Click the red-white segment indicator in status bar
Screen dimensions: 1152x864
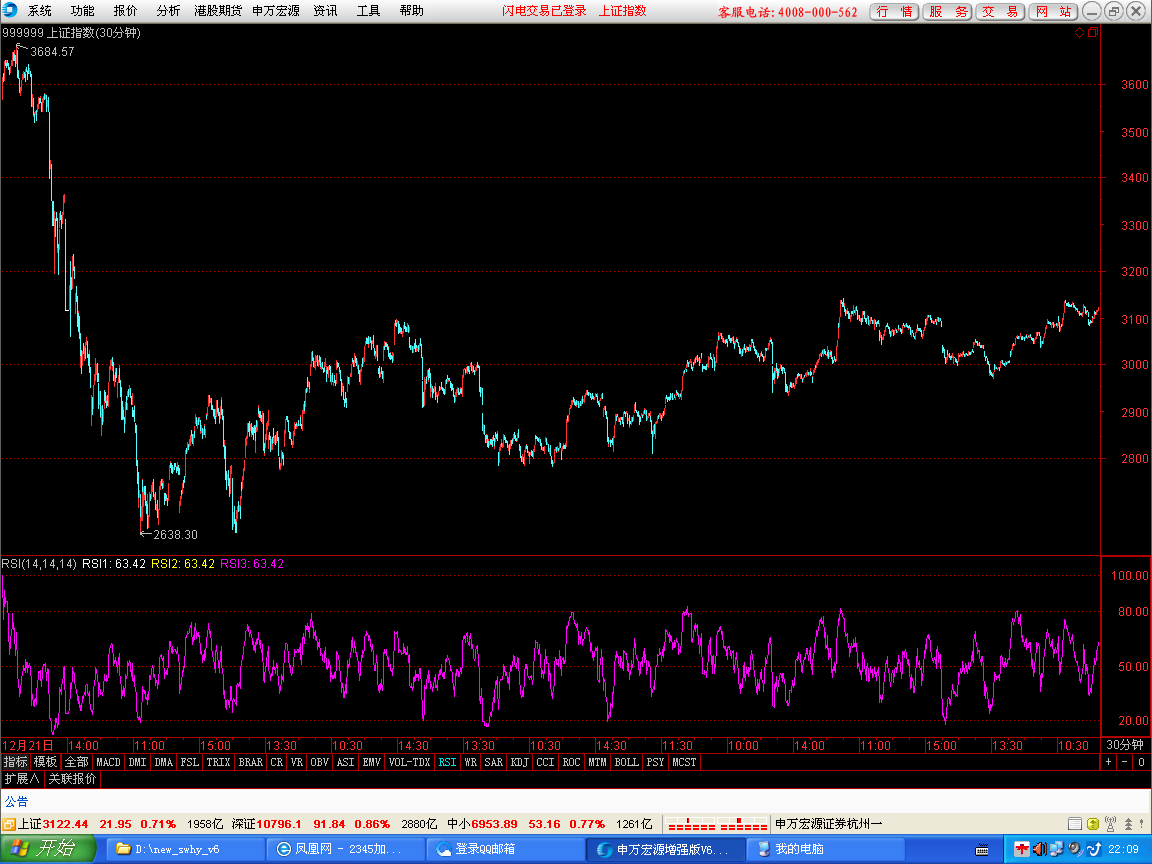pyautogui.click(x=717, y=824)
